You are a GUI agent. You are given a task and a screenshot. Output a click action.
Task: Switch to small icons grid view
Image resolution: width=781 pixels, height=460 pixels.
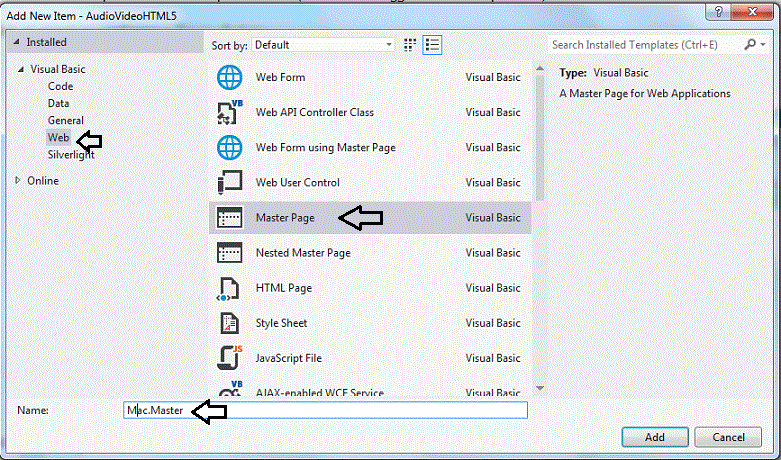click(410, 44)
